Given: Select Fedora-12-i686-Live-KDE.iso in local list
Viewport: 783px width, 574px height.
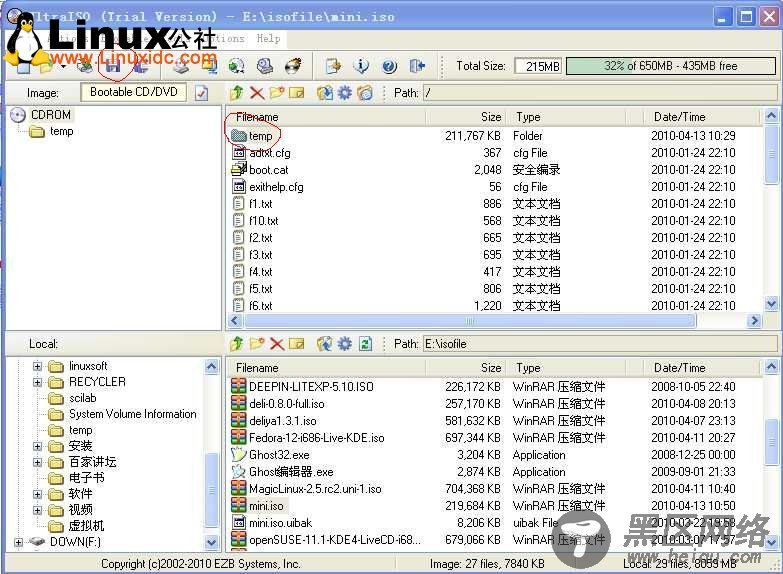Looking at the screenshot, I should click(494, 438).
